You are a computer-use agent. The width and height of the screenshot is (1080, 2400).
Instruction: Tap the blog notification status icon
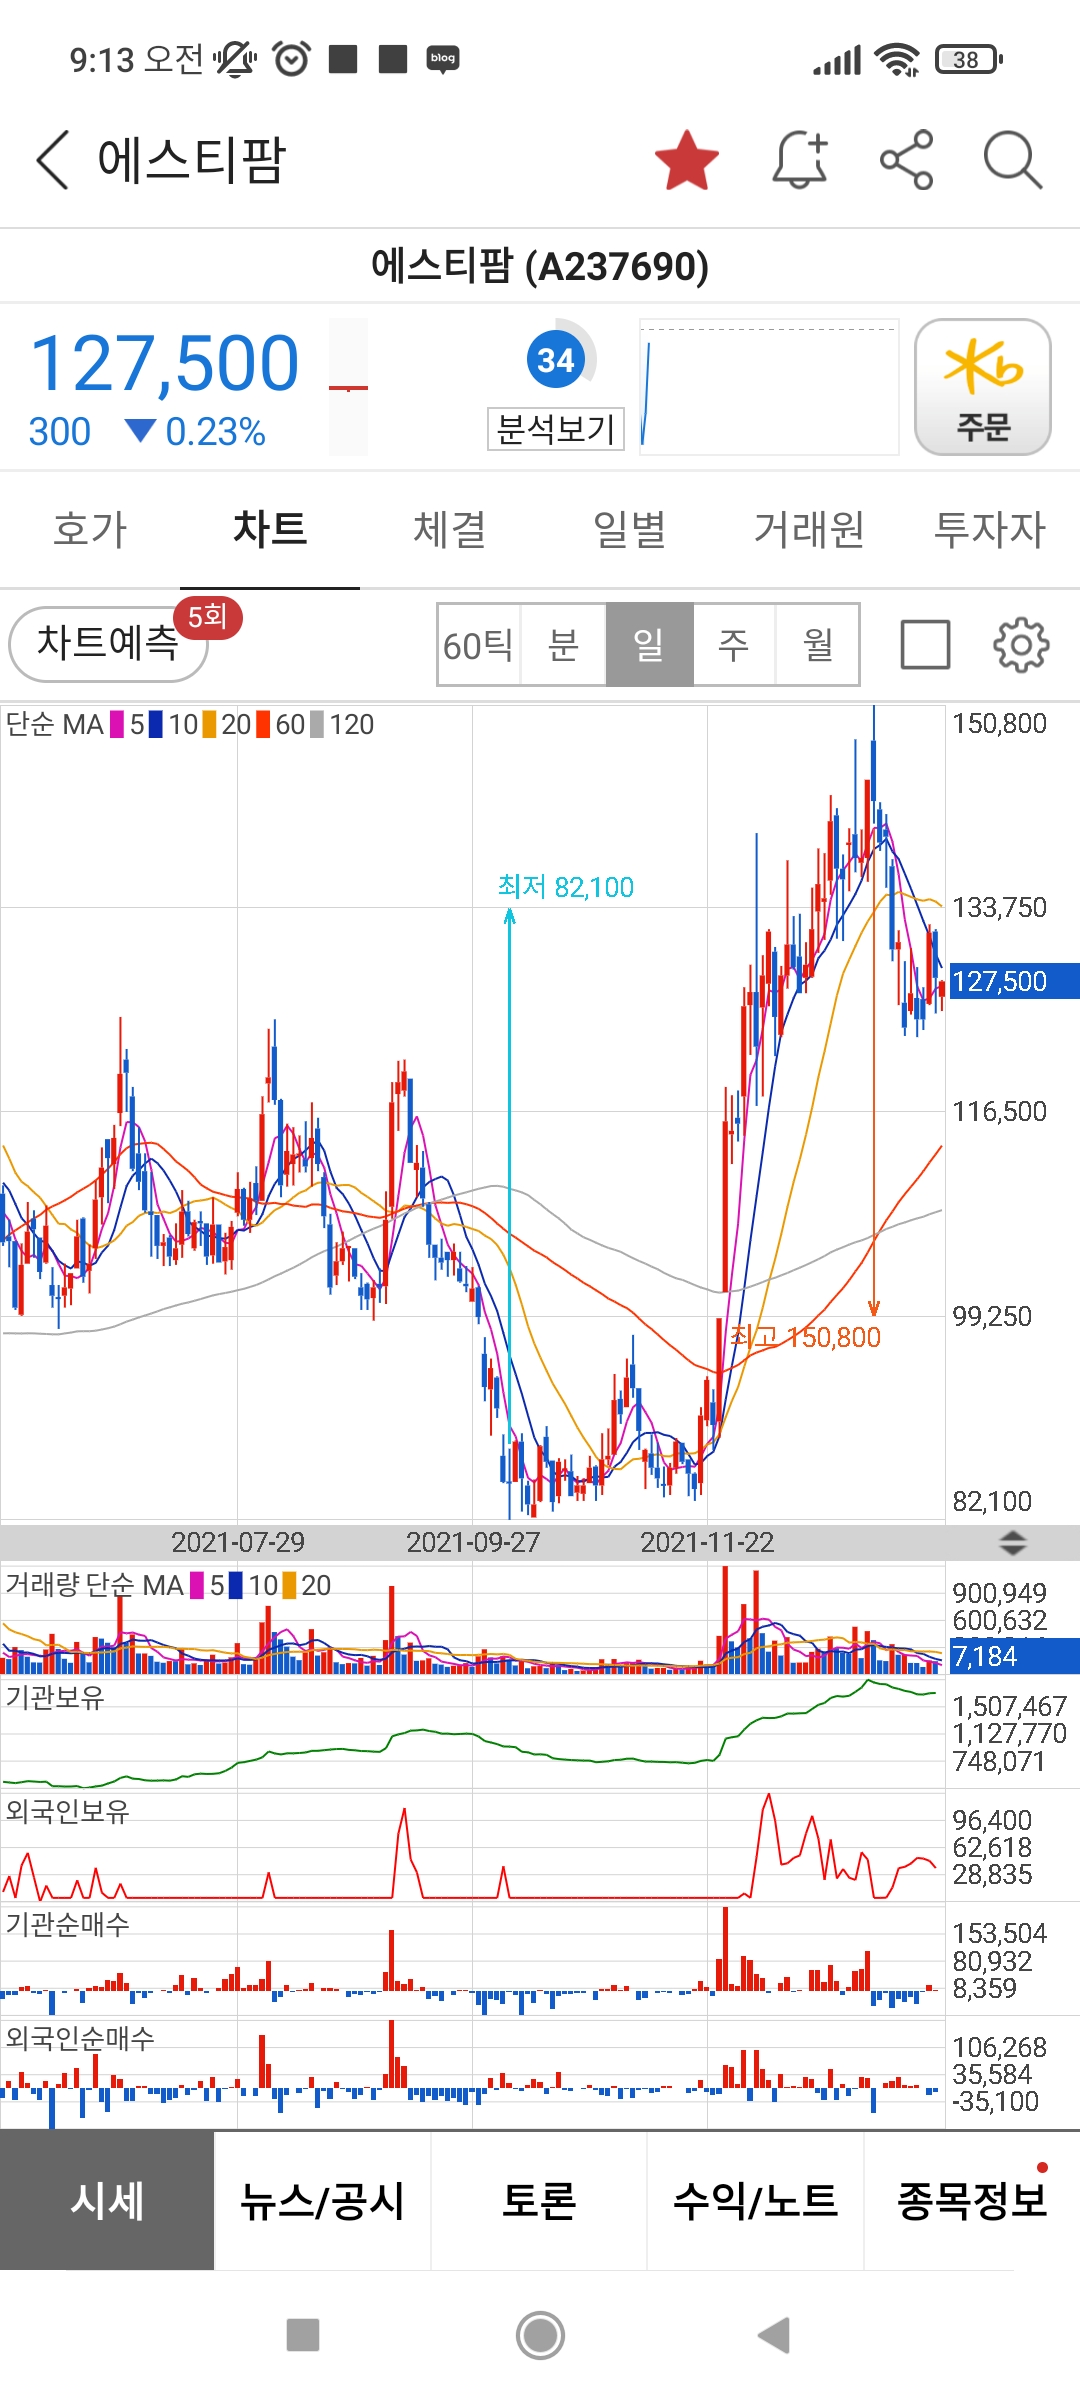443,59
